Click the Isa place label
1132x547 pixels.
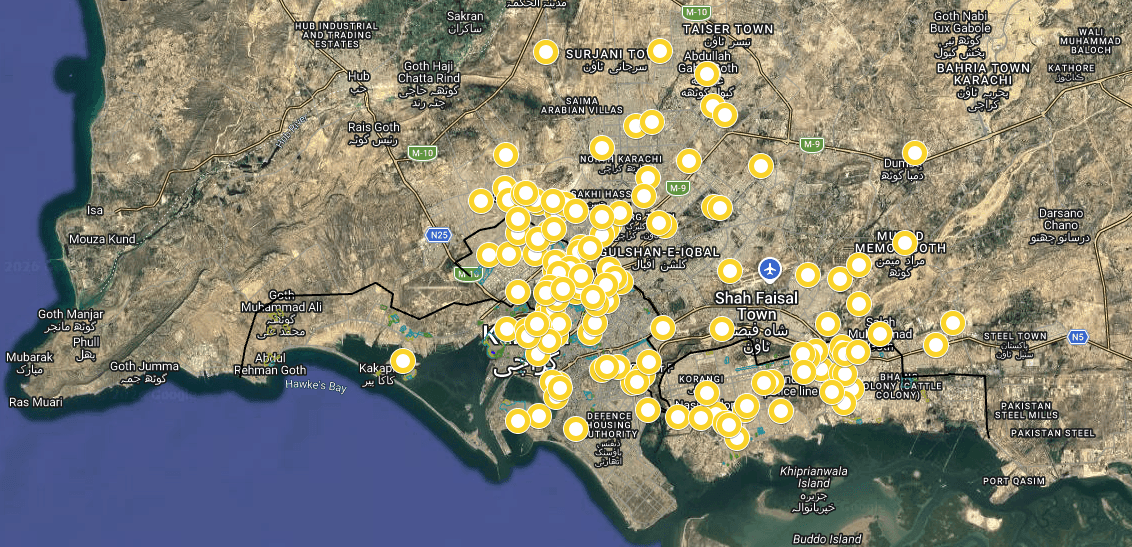coord(95,211)
